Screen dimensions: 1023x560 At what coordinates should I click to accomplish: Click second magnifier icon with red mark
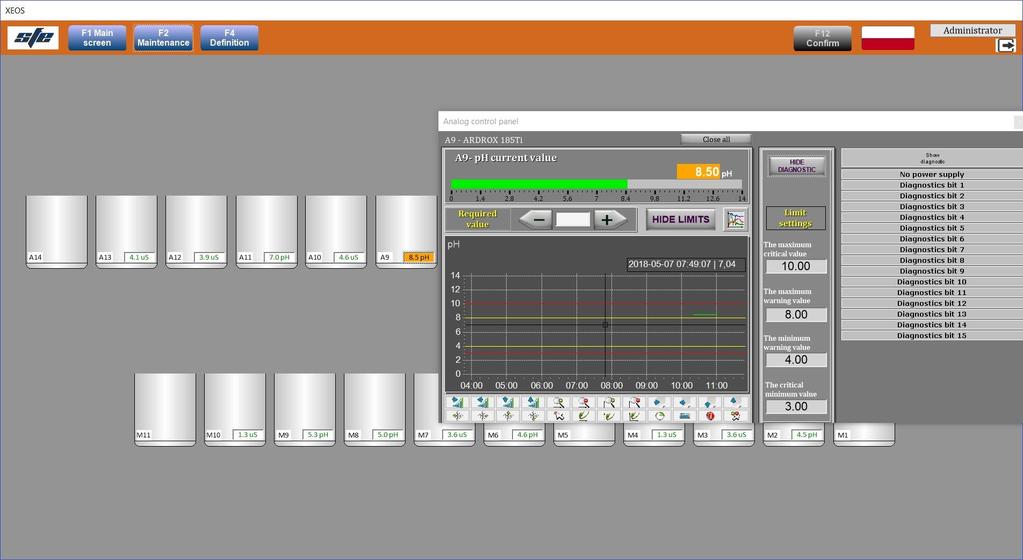coord(583,402)
